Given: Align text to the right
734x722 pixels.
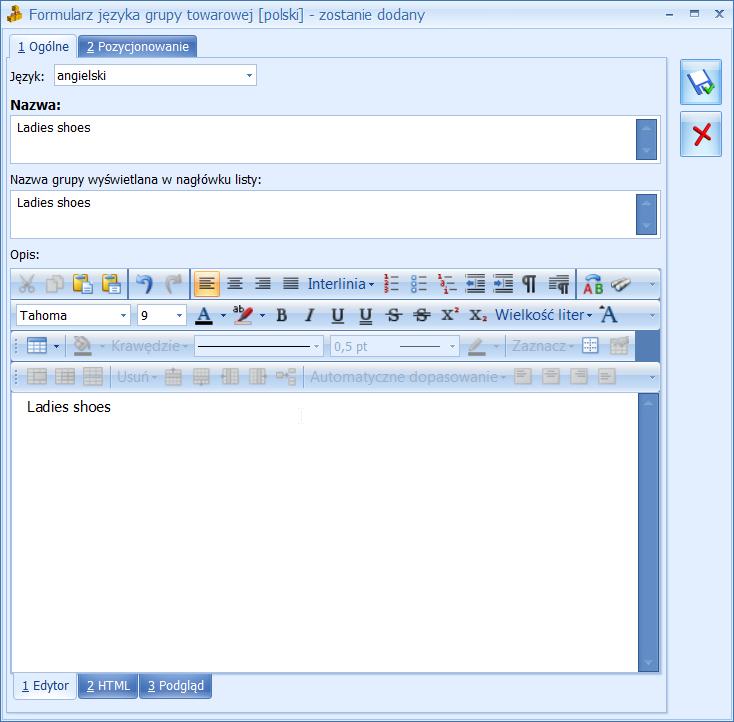Looking at the screenshot, I should tap(263, 284).
